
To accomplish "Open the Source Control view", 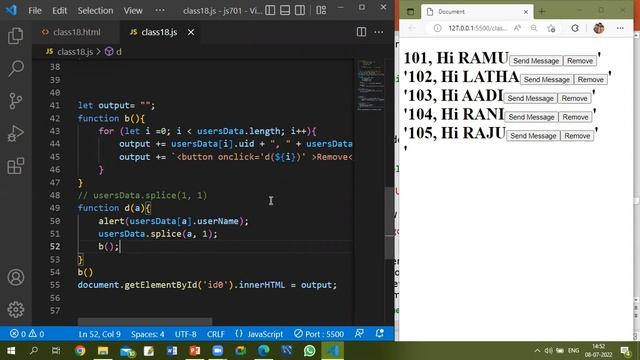I will (x=16, y=101).
